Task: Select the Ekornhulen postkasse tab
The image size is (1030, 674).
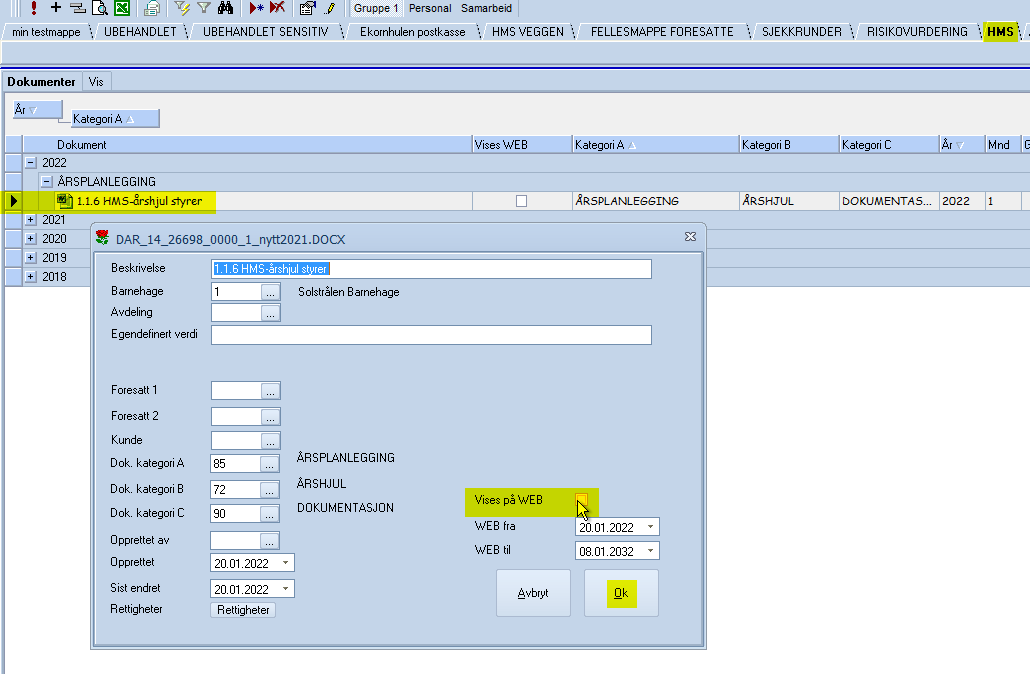Action: pos(413,32)
